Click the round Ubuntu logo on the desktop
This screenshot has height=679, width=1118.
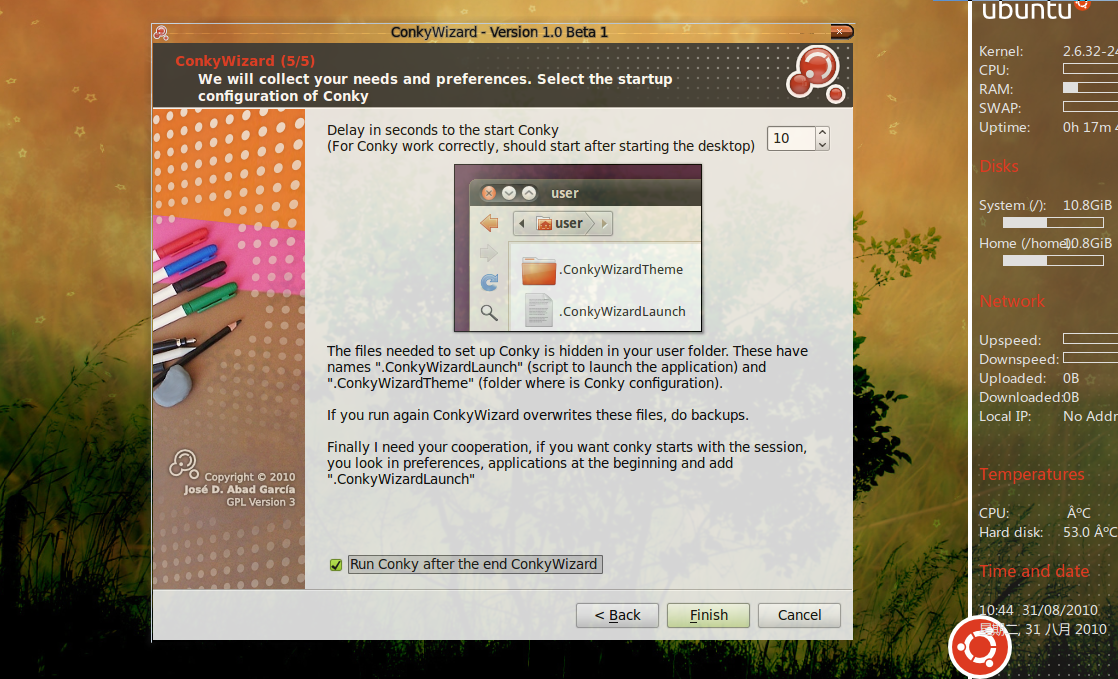980,646
